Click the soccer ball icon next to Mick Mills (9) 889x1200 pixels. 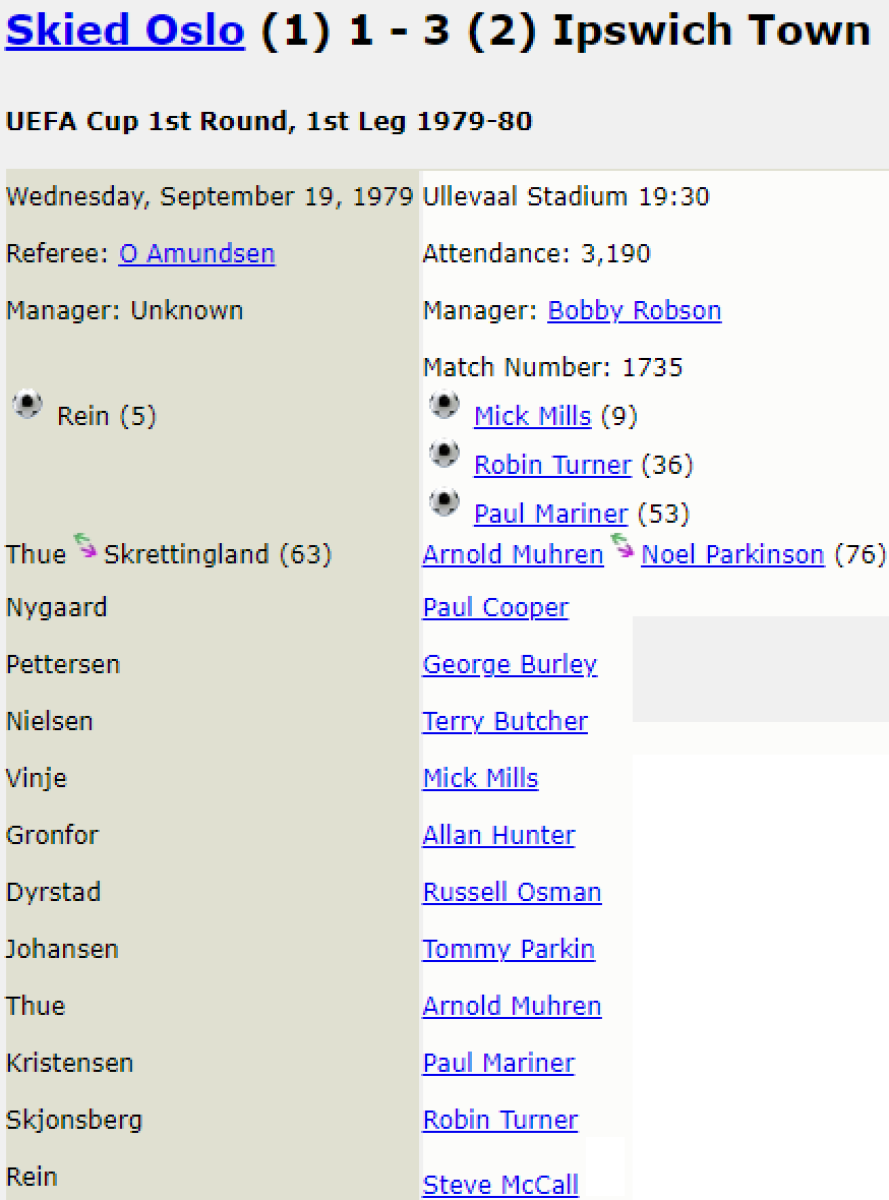(x=444, y=405)
